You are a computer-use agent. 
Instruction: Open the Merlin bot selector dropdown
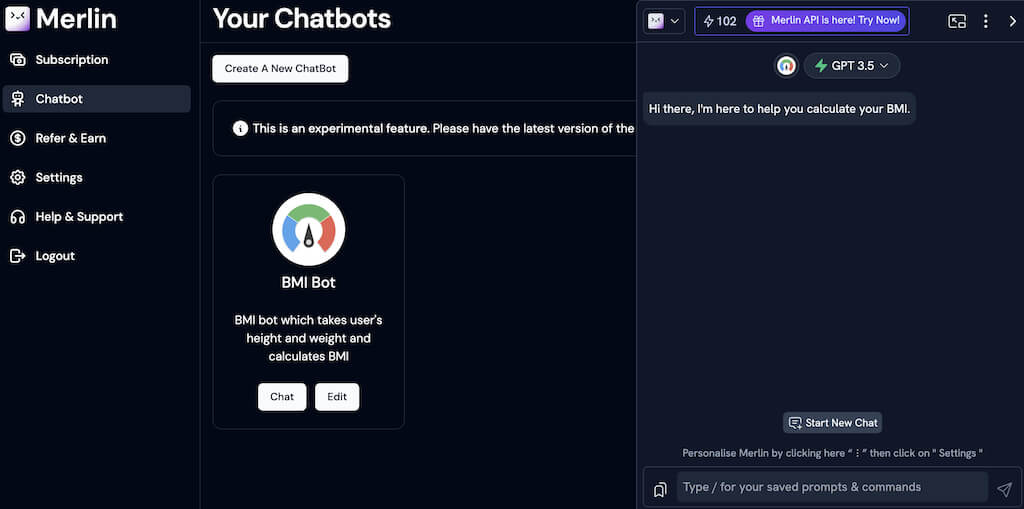pos(664,21)
